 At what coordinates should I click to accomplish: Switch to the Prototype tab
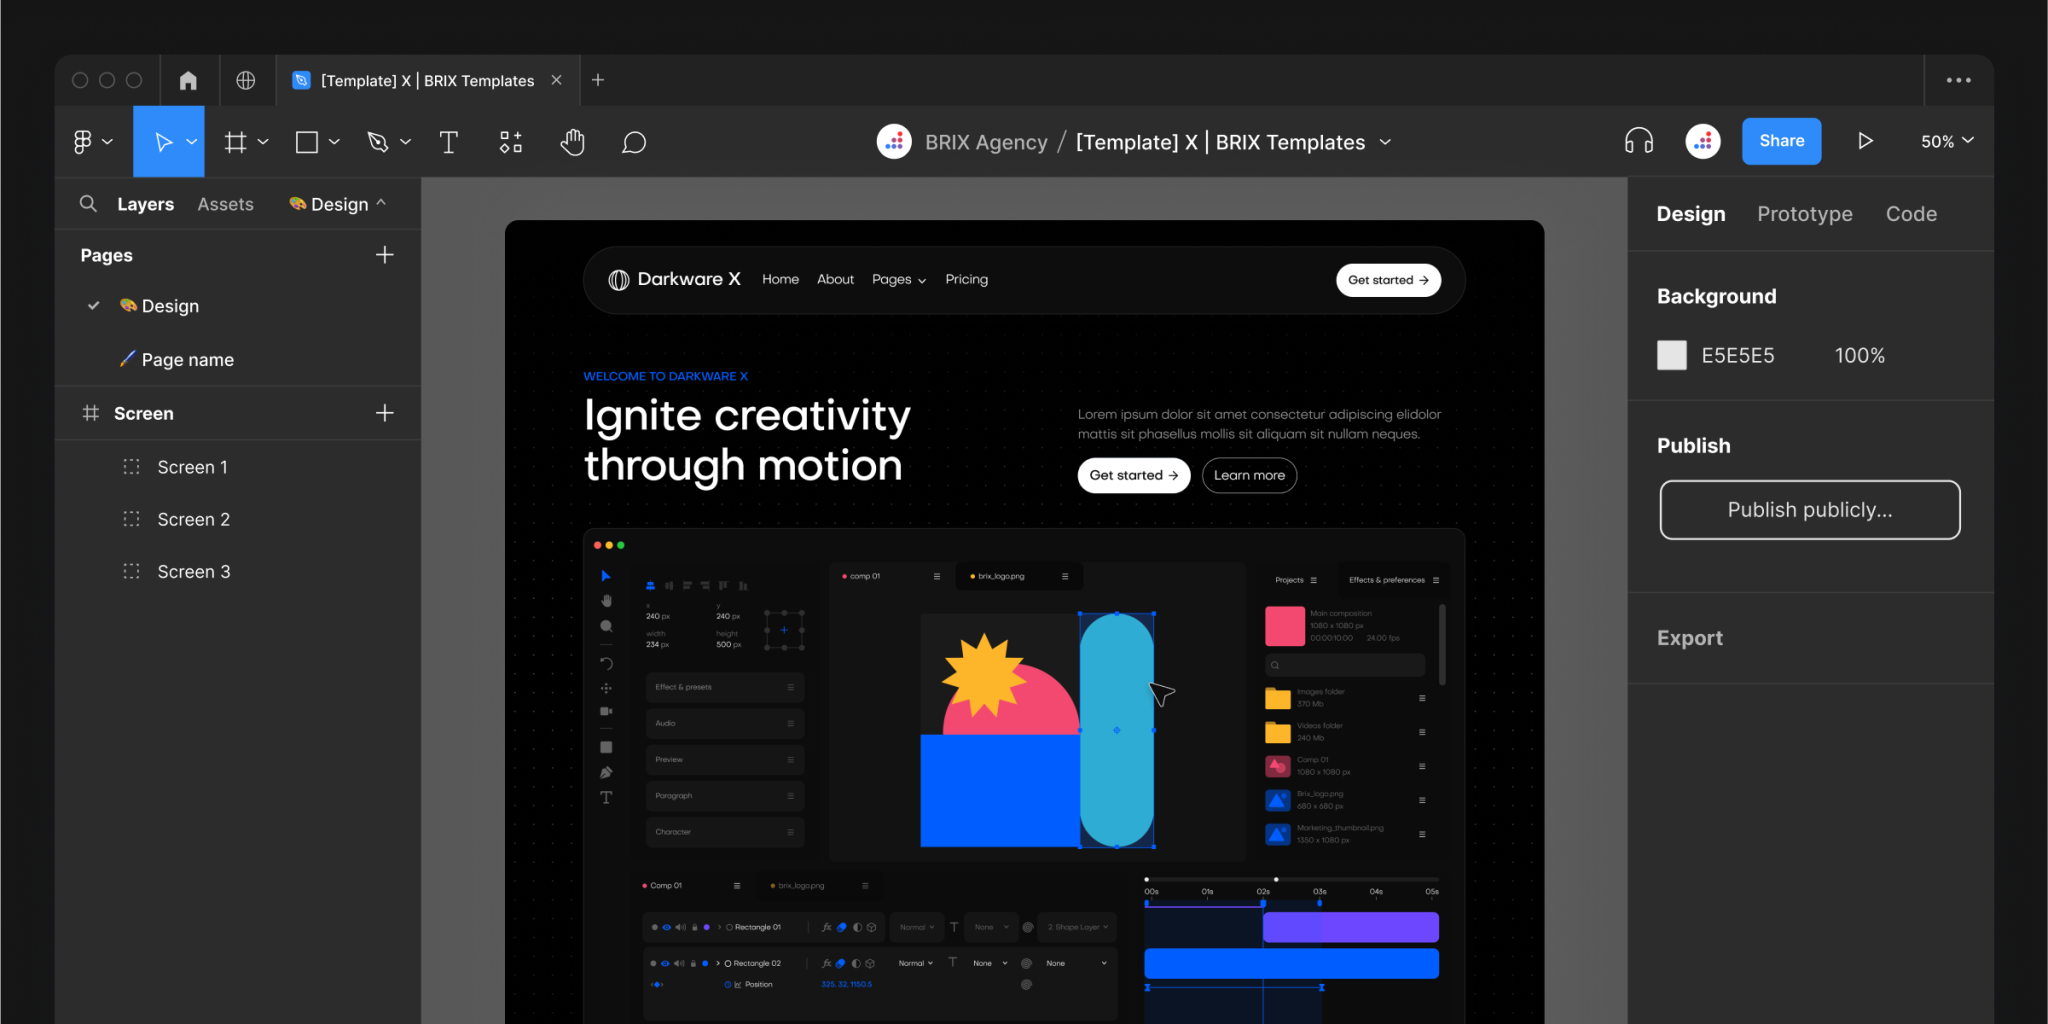point(1804,213)
